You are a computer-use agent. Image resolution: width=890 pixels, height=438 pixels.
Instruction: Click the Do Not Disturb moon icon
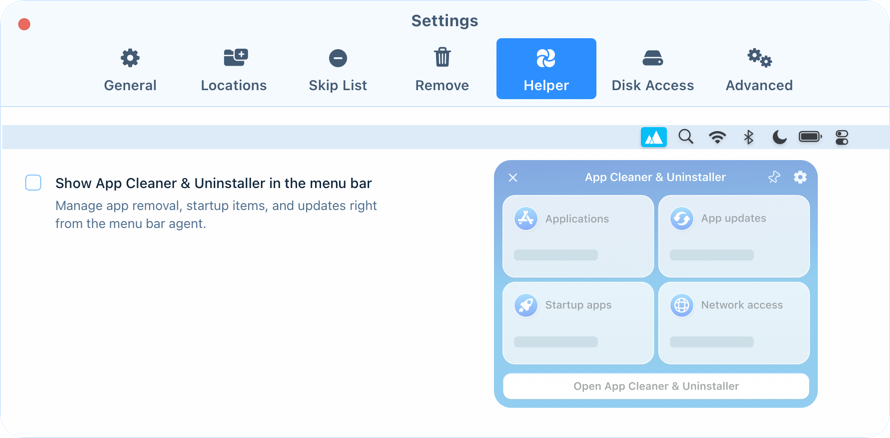[x=779, y=137]
